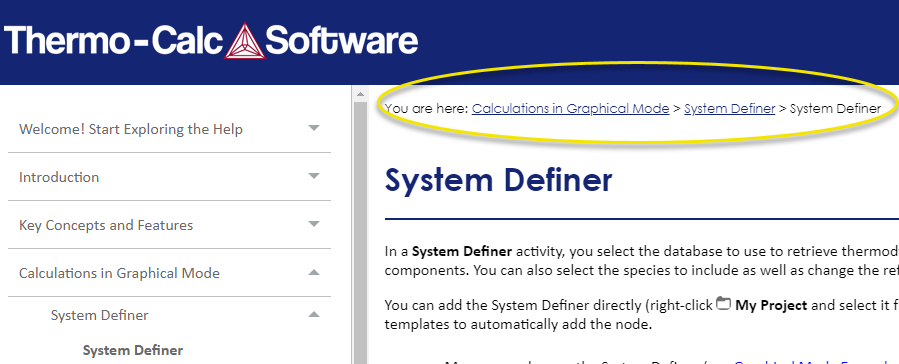Click the final System Definer breadcrumb text

[x=835, y=108]
